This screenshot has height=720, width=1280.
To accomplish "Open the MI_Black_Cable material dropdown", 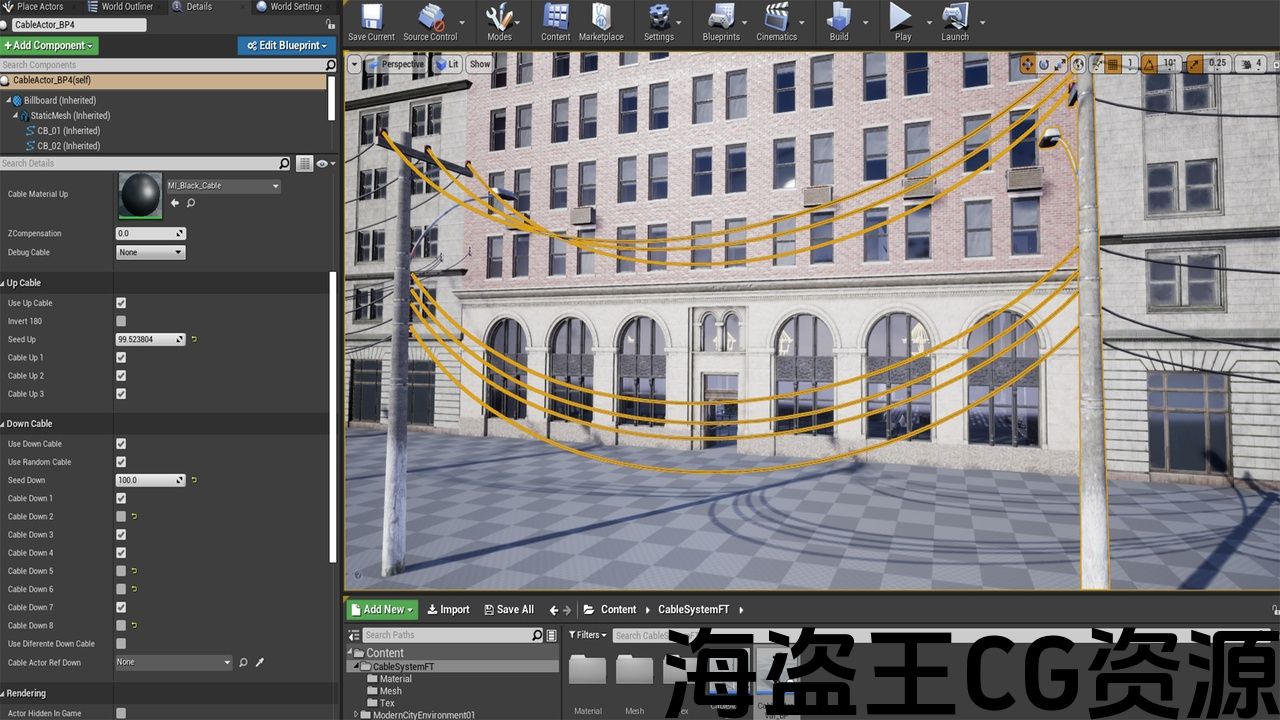I will [223, 186].
